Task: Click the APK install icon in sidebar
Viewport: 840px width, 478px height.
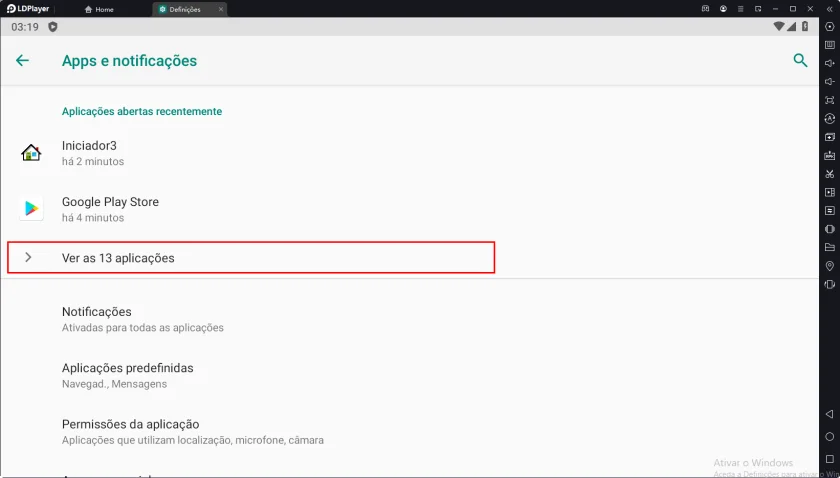Action: tap(830, 155)
